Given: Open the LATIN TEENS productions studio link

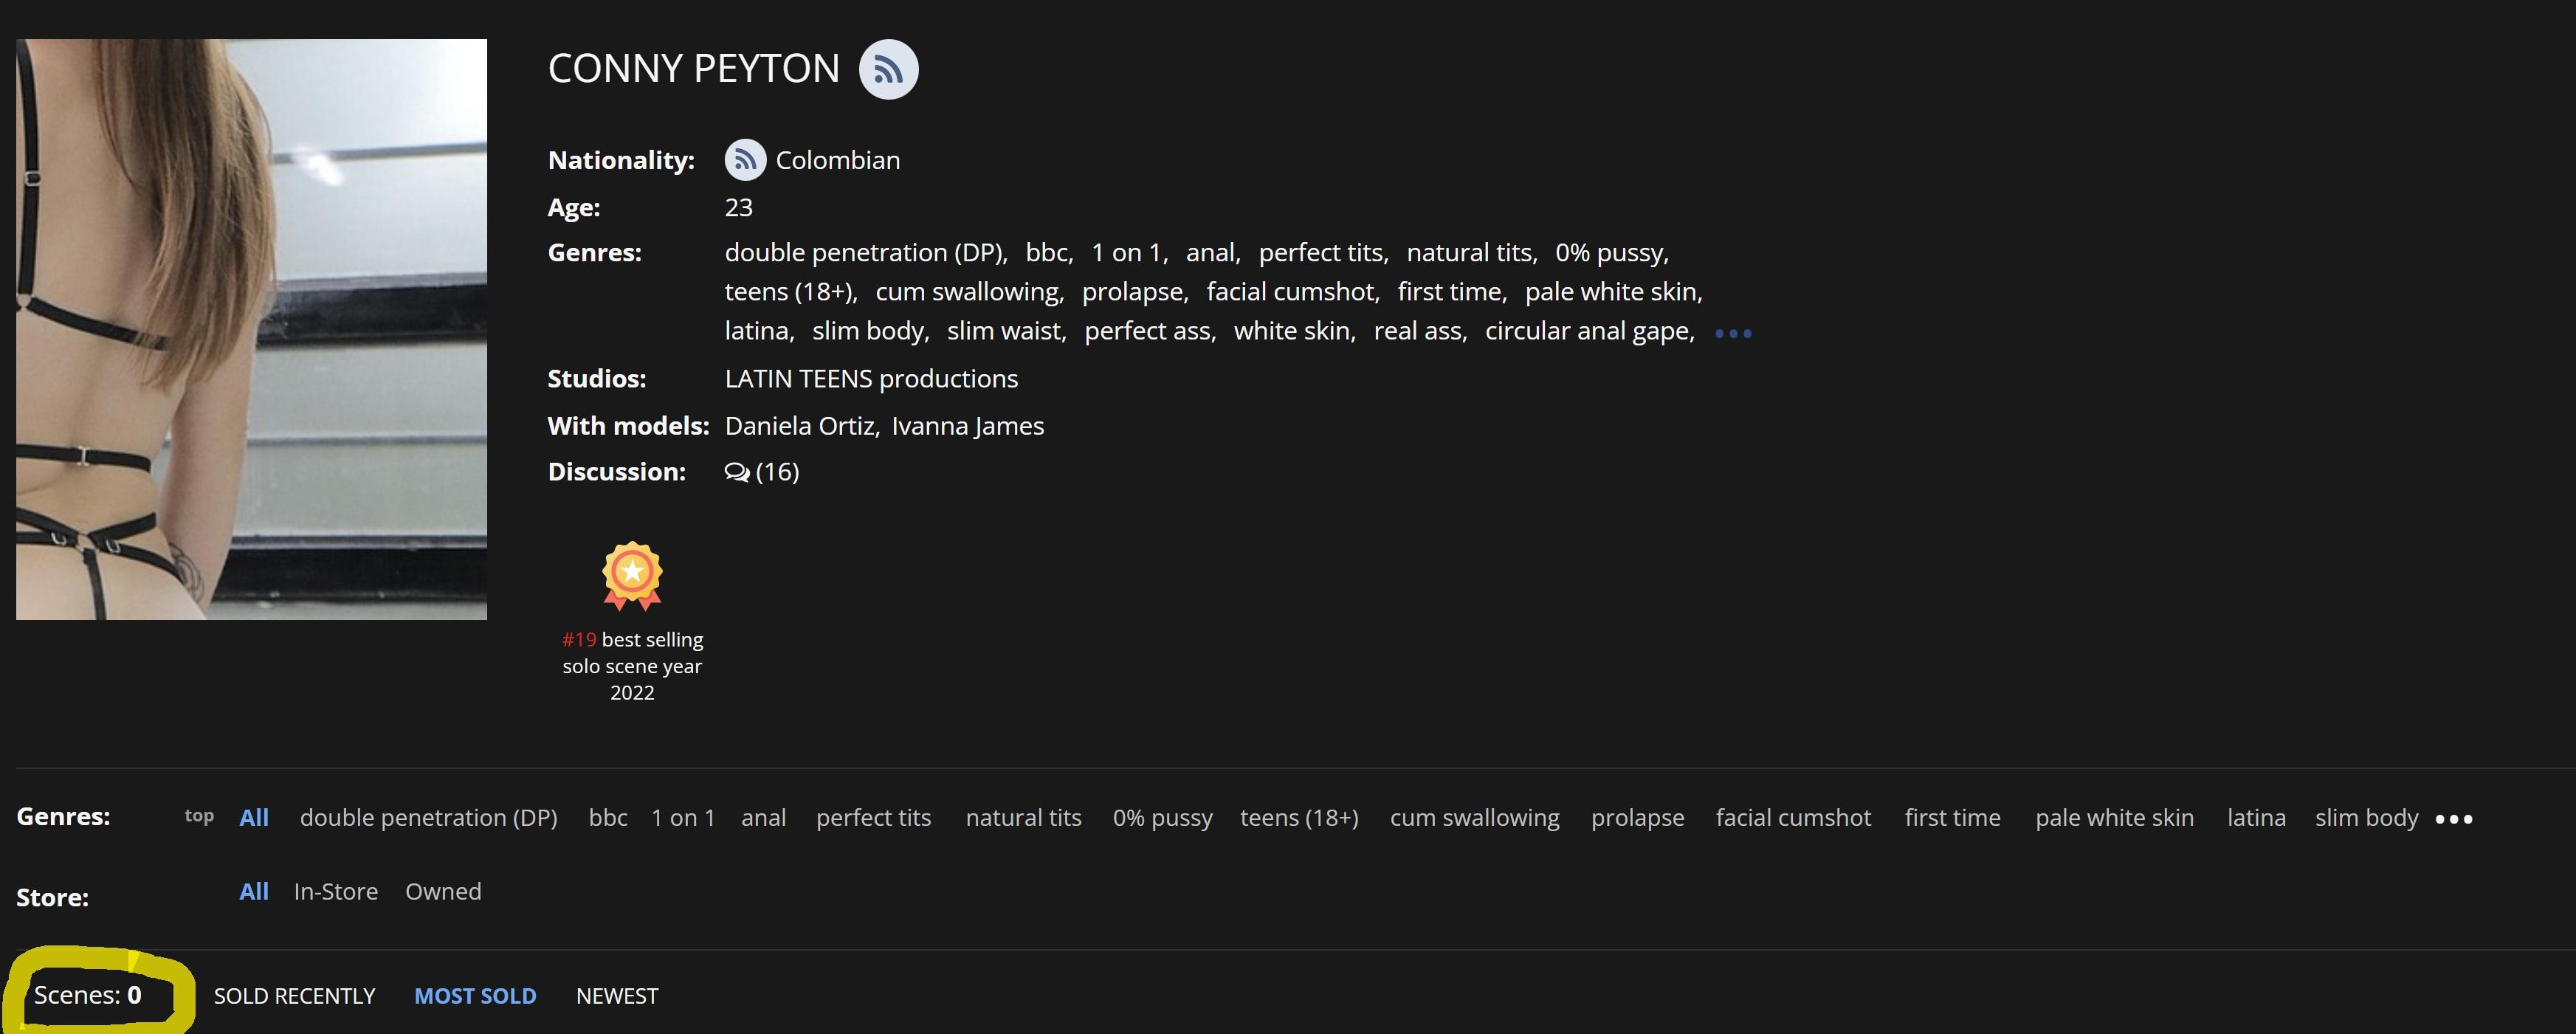Looking at the screenshot, I should (871, 379).
